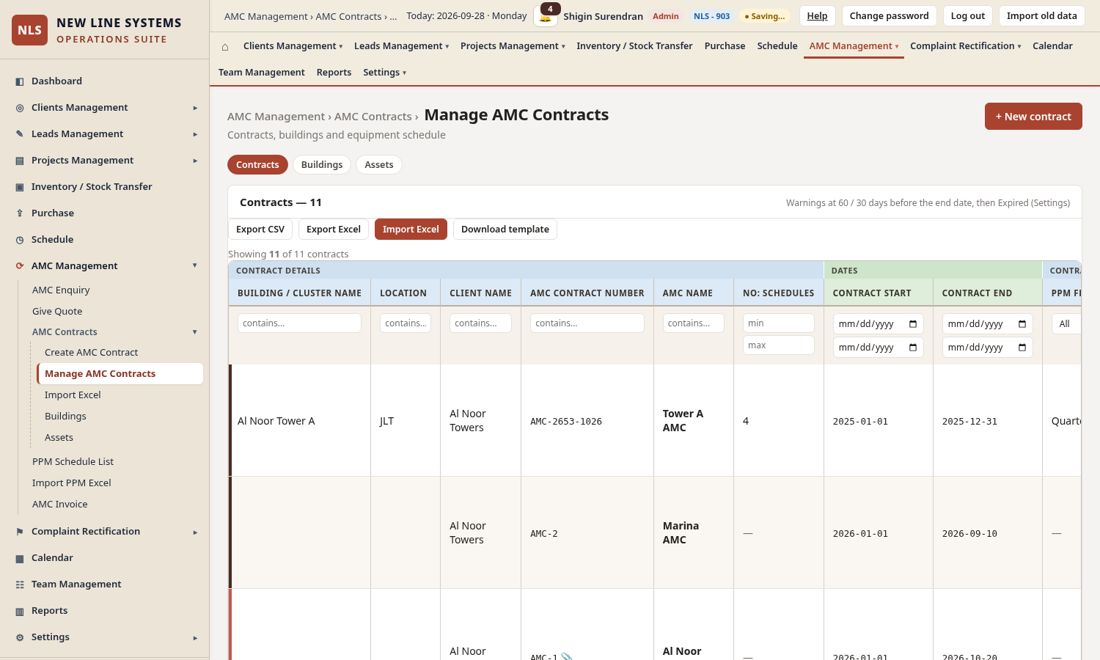Open the Help link
The height and width of the screenshot is (660, 1100).
pos(817,15)
